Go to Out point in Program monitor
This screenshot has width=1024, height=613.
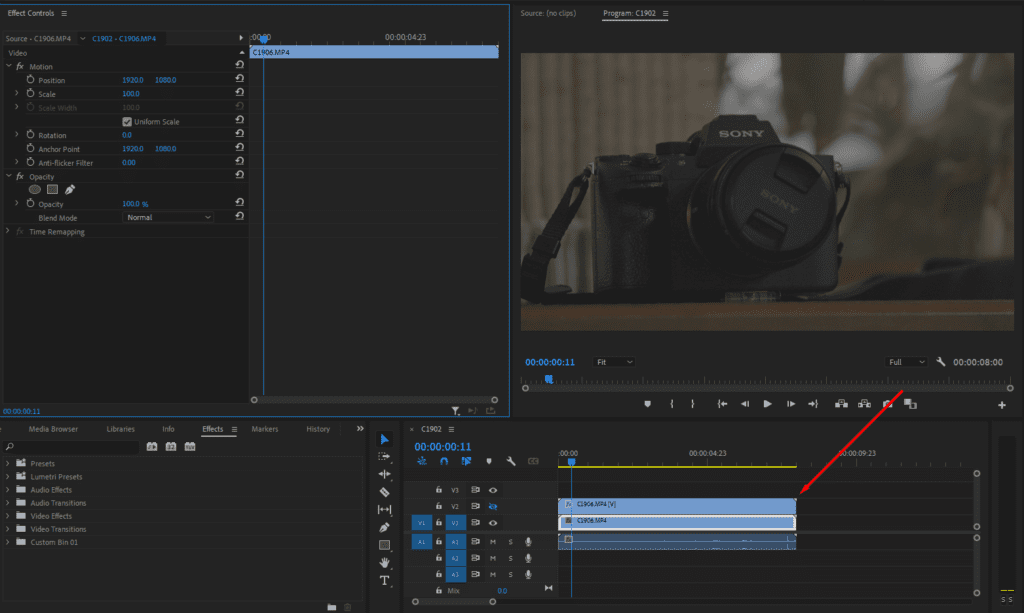pos(813,404)
